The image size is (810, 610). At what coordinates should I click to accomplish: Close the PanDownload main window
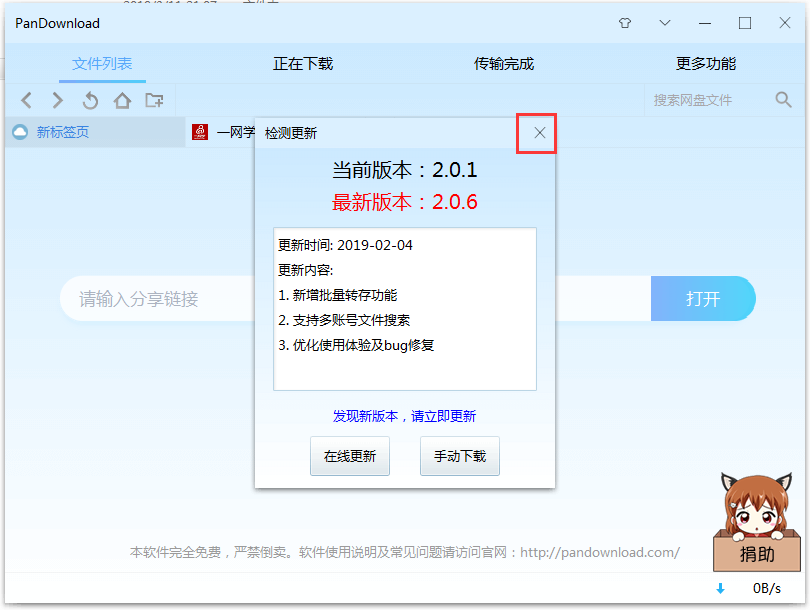785,23
